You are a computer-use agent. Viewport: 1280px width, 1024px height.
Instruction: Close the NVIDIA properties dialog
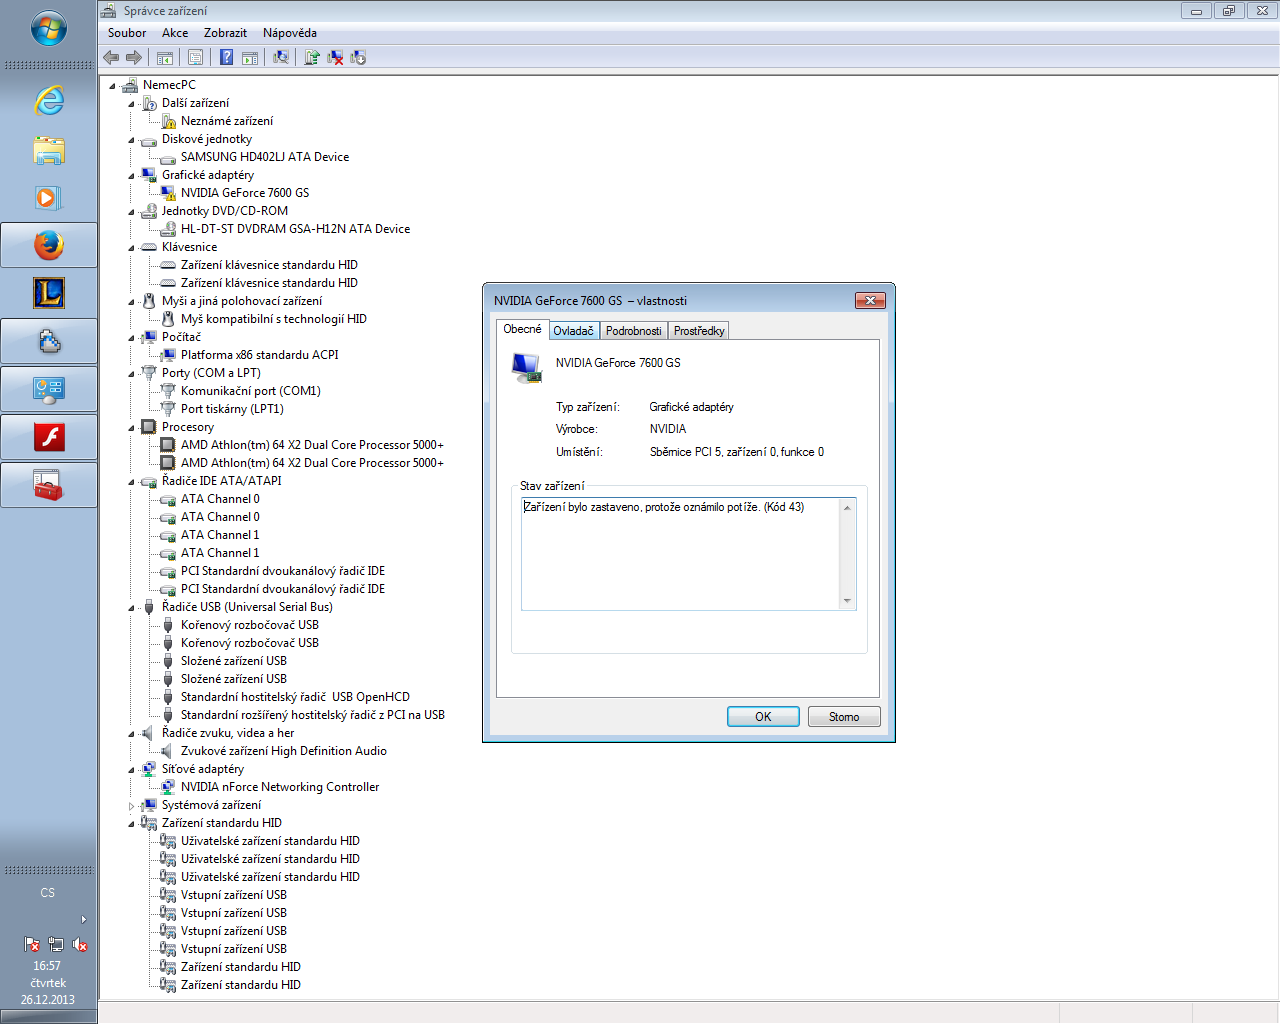tap(870, 300)
